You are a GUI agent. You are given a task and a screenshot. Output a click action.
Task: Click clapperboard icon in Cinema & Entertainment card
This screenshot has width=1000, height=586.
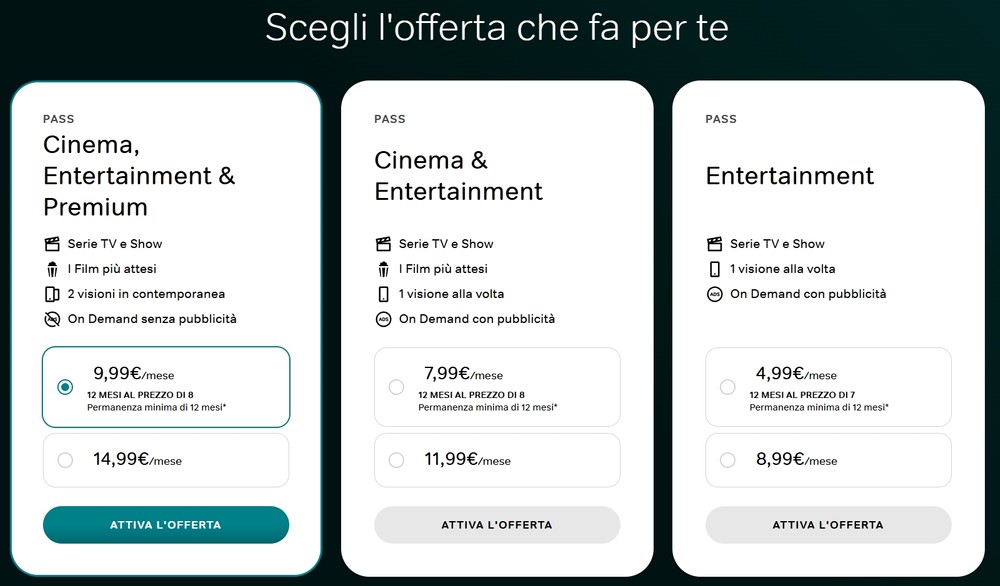383,244
